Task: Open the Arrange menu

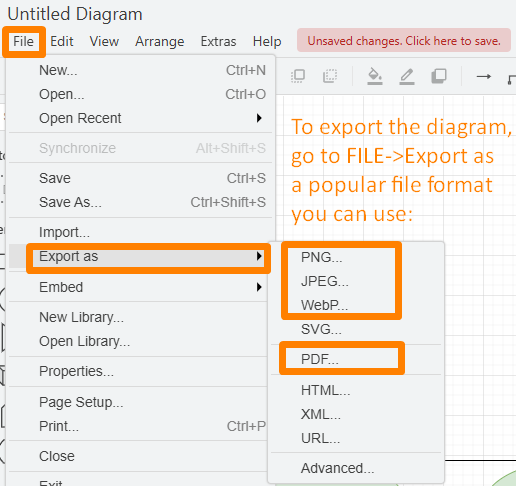Action: pos(160,42)
